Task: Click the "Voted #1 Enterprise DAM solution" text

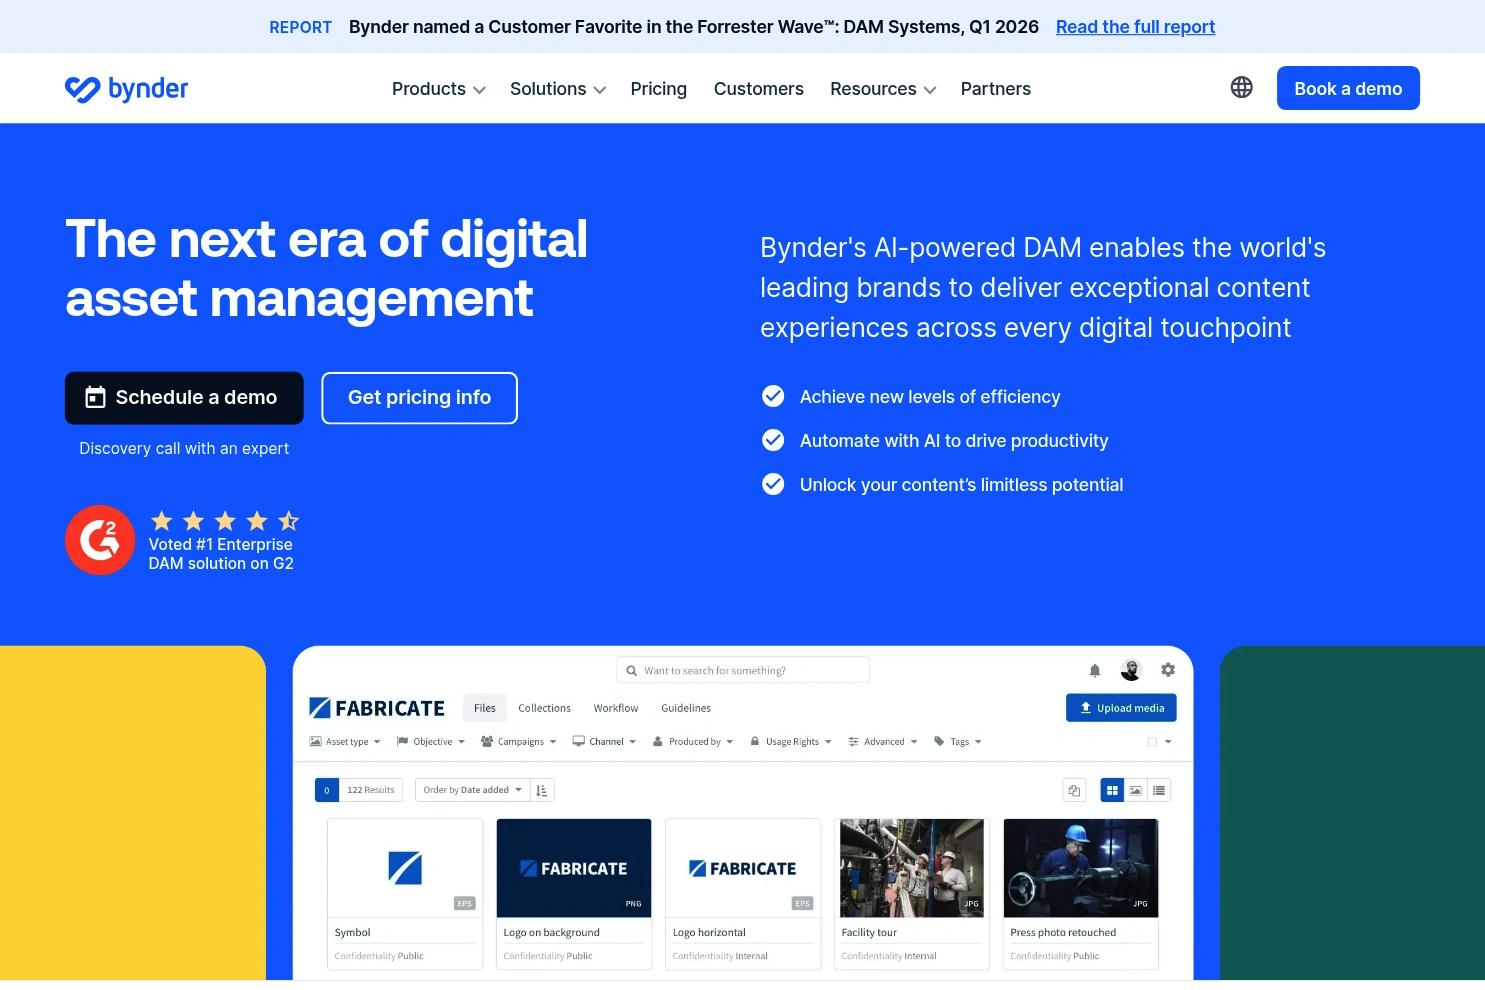Action: (x=221, y=554)
